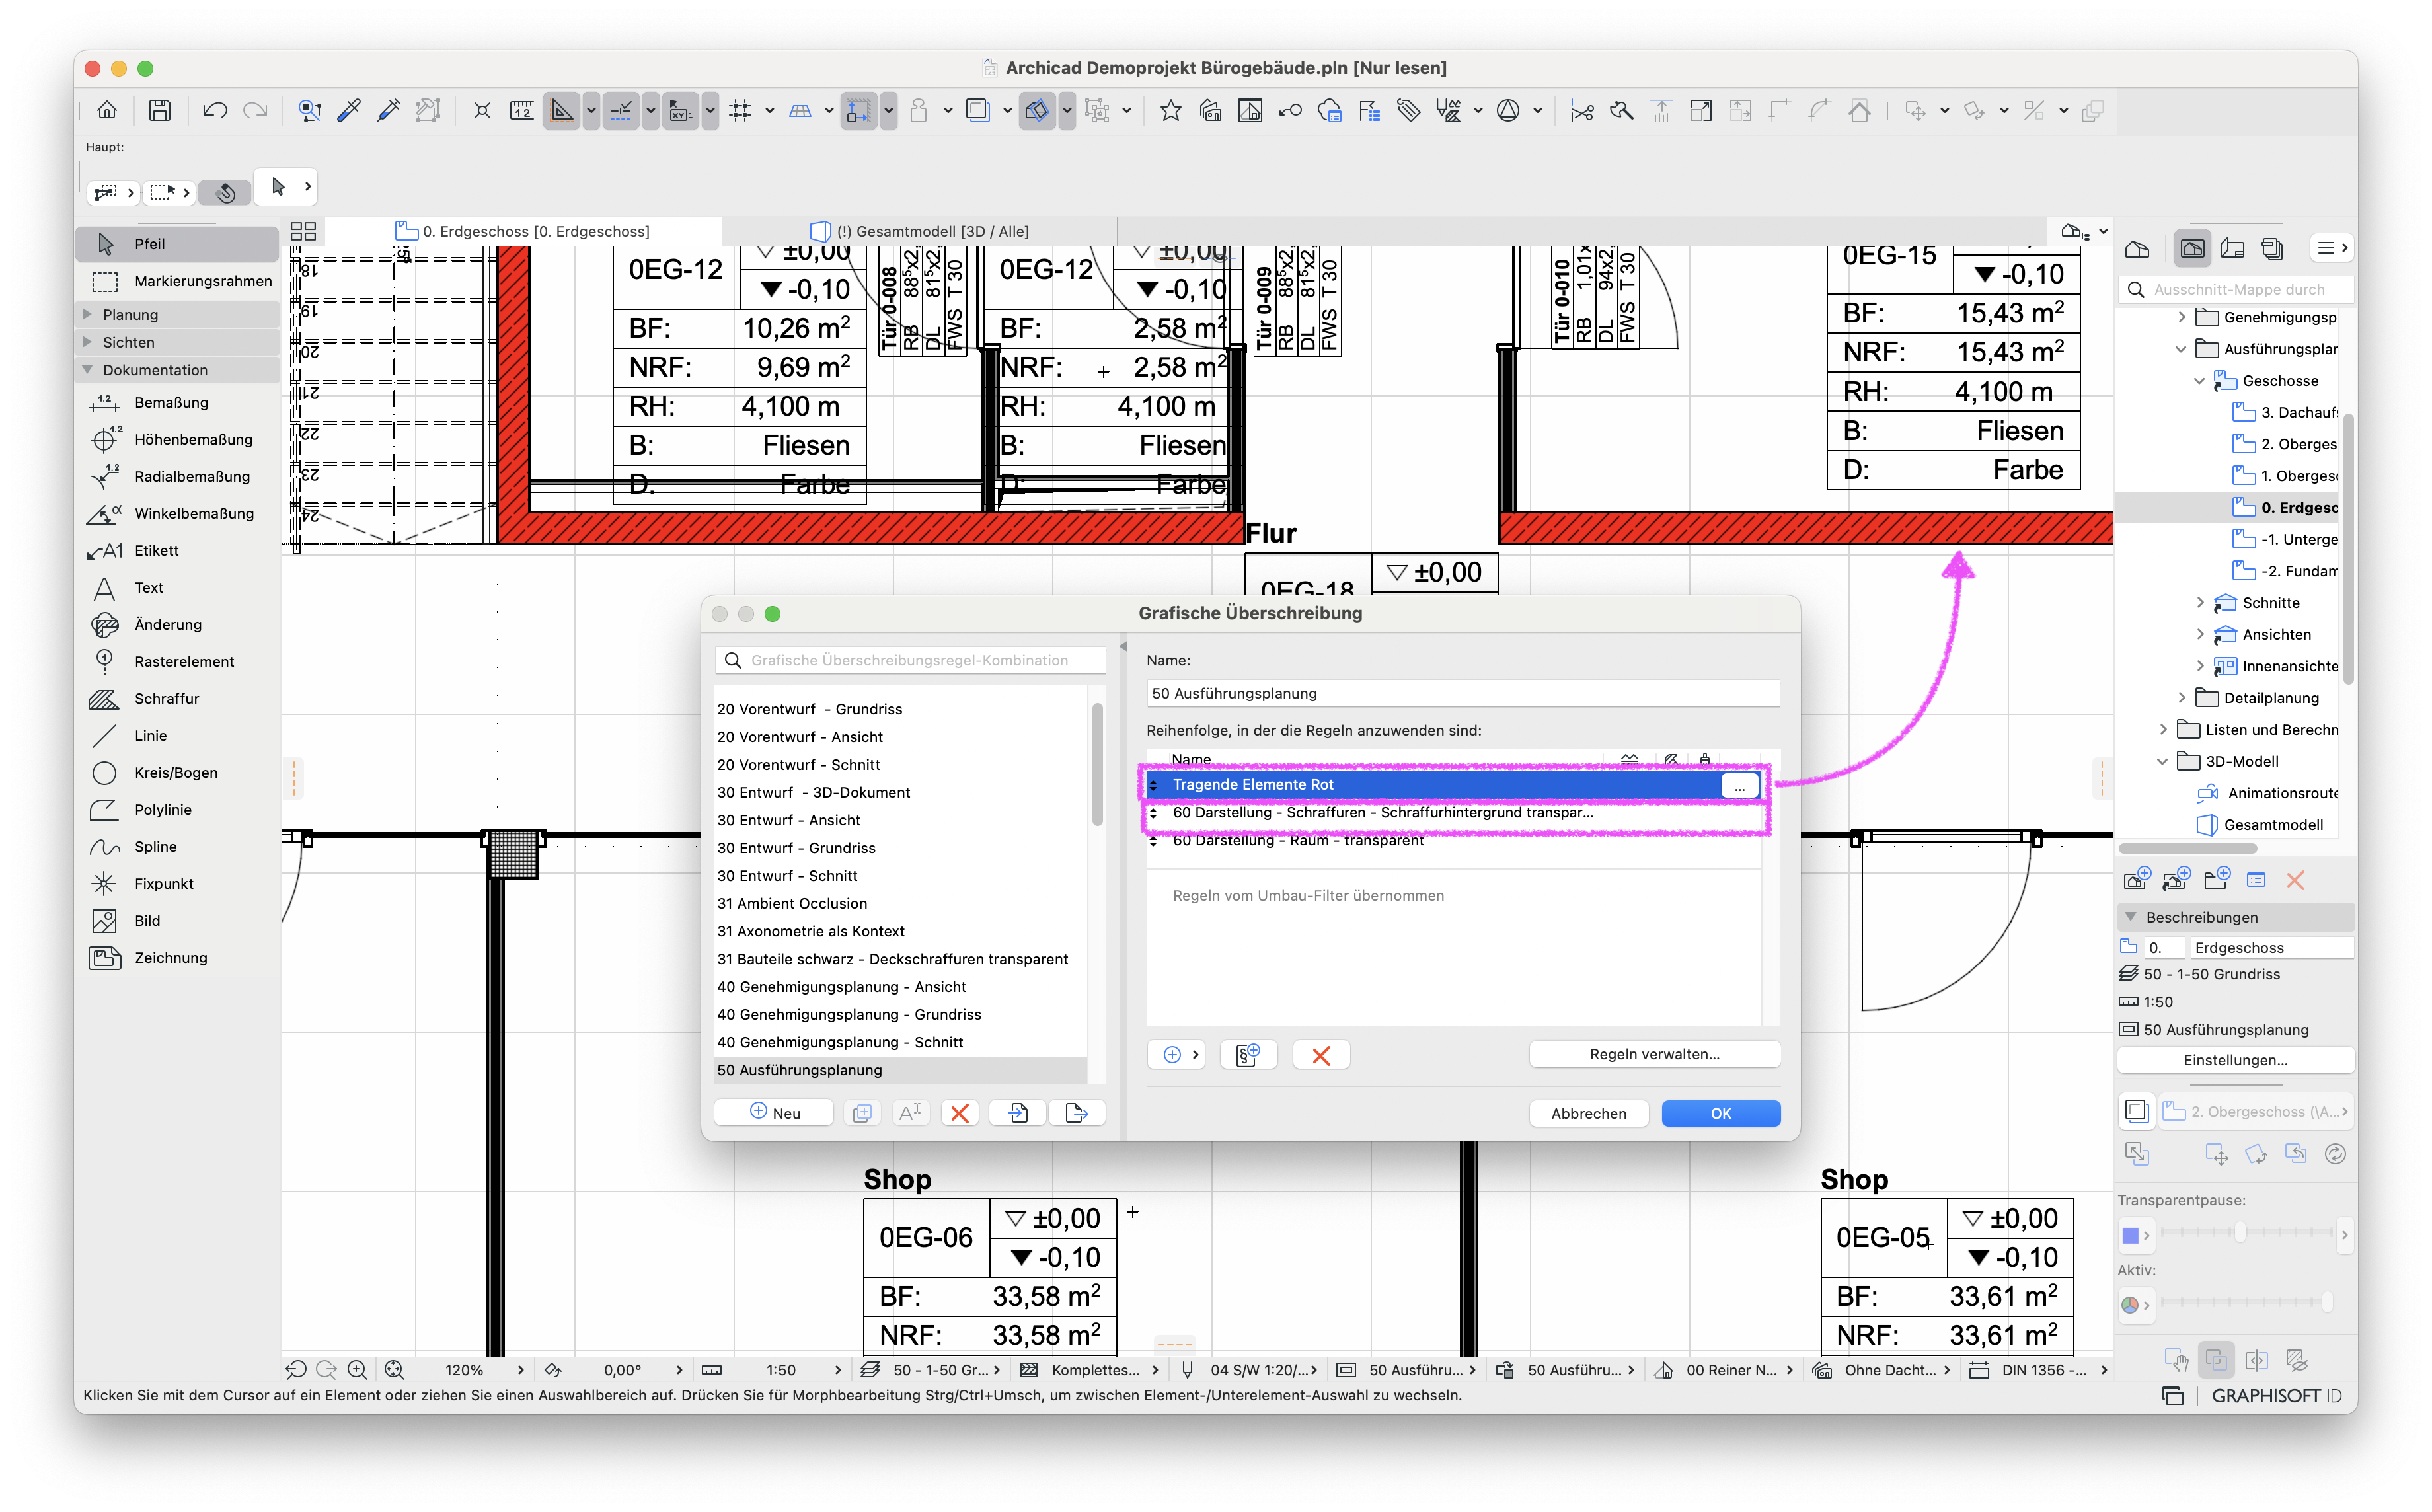
Task: Click the delete rule red X in dialog
Action: coord(1321,1055)
